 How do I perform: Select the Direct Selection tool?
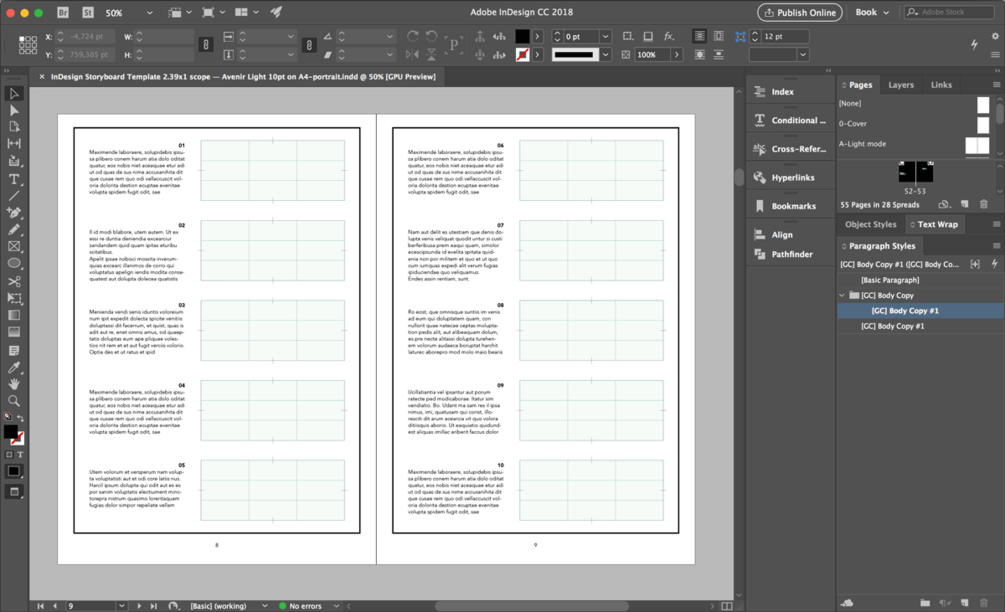[13, 110]
